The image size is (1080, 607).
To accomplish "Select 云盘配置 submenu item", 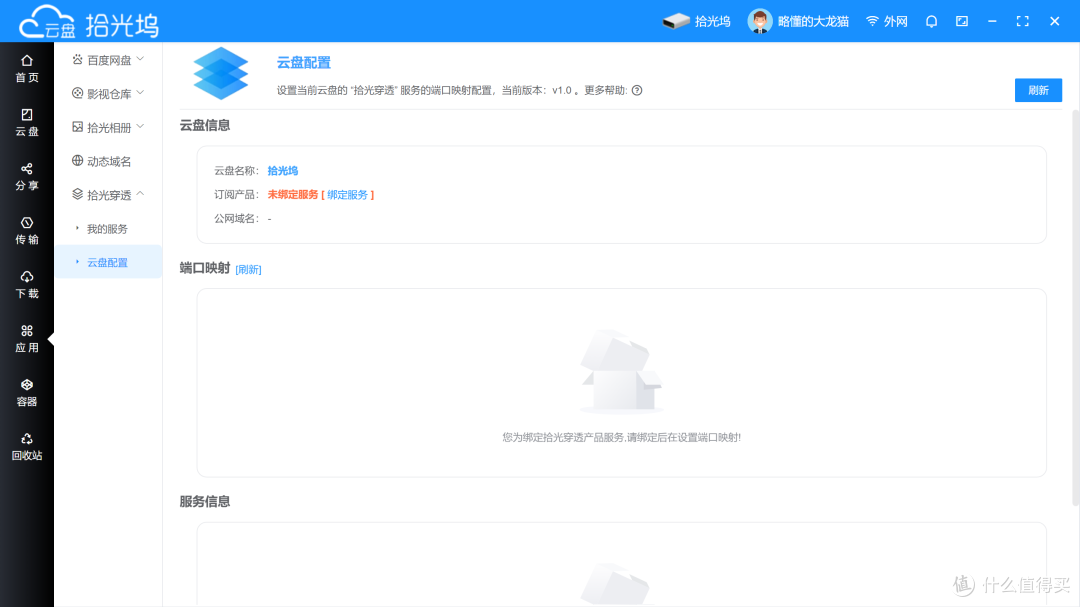I will 108,263.
